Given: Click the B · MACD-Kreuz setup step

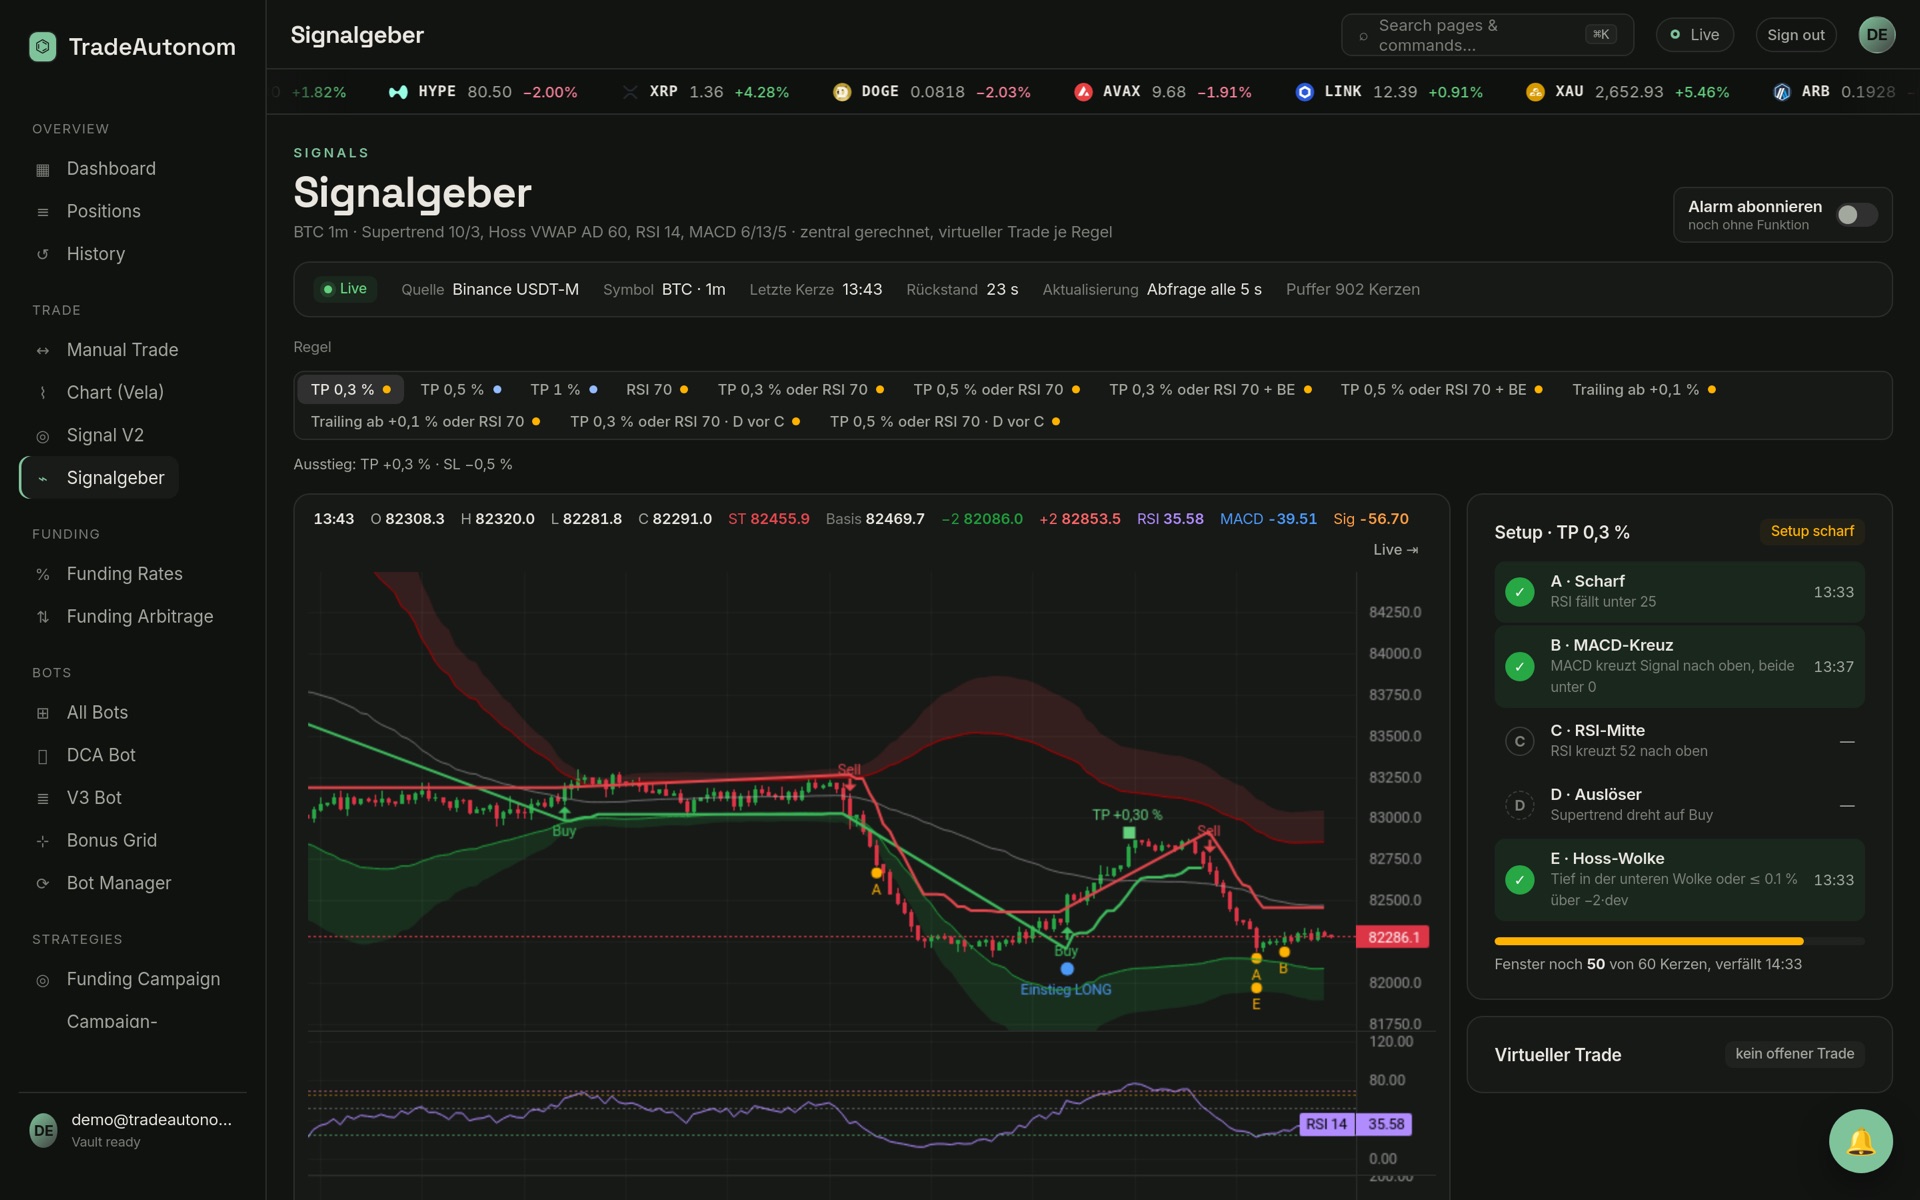Looking at the screenshot, I should coord(1678,667).
